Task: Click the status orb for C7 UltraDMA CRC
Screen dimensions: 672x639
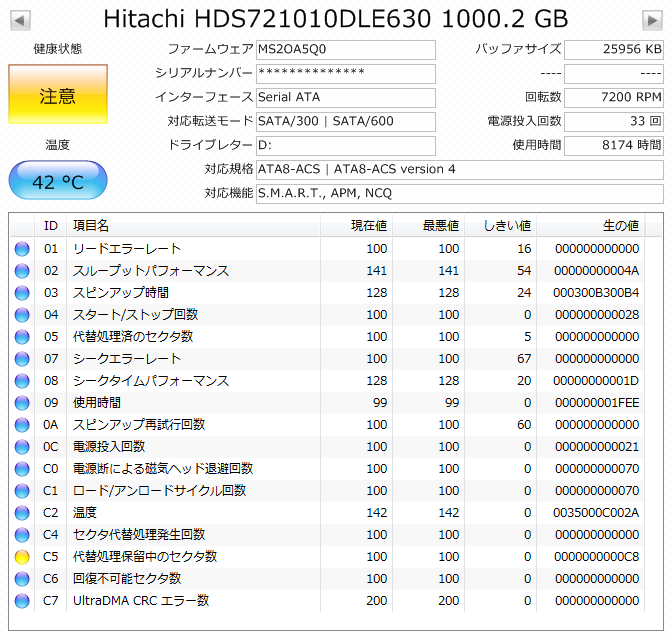Action: point(22,601)
